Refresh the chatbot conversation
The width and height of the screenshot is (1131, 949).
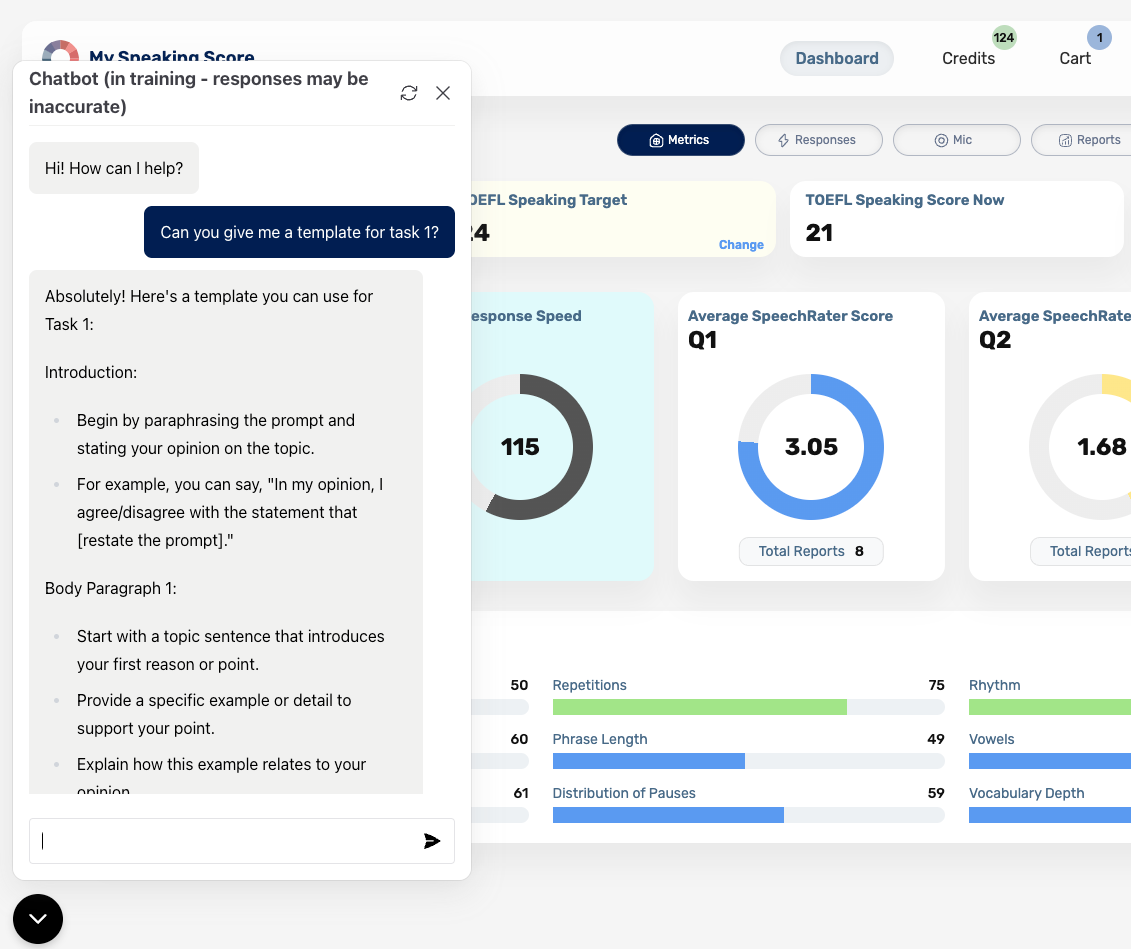click(x=409, y=93)
